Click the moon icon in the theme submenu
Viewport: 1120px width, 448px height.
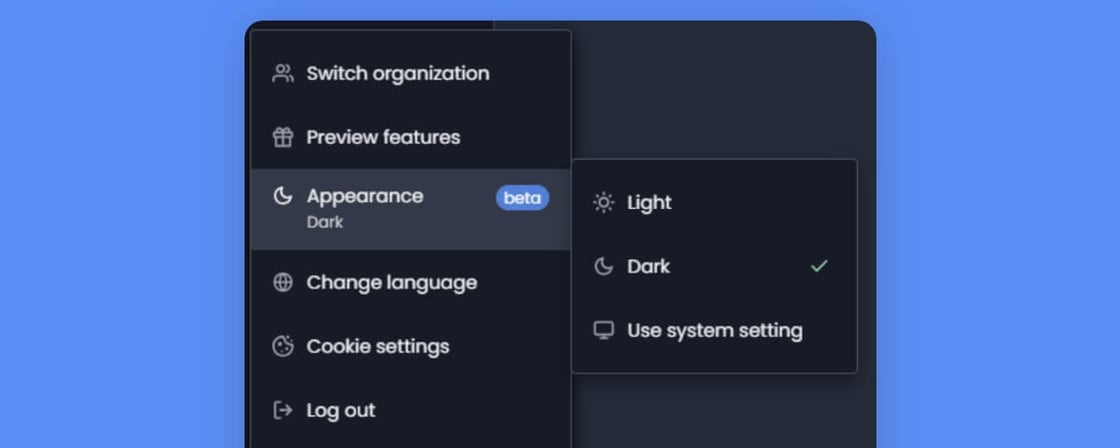coord(603,266)
